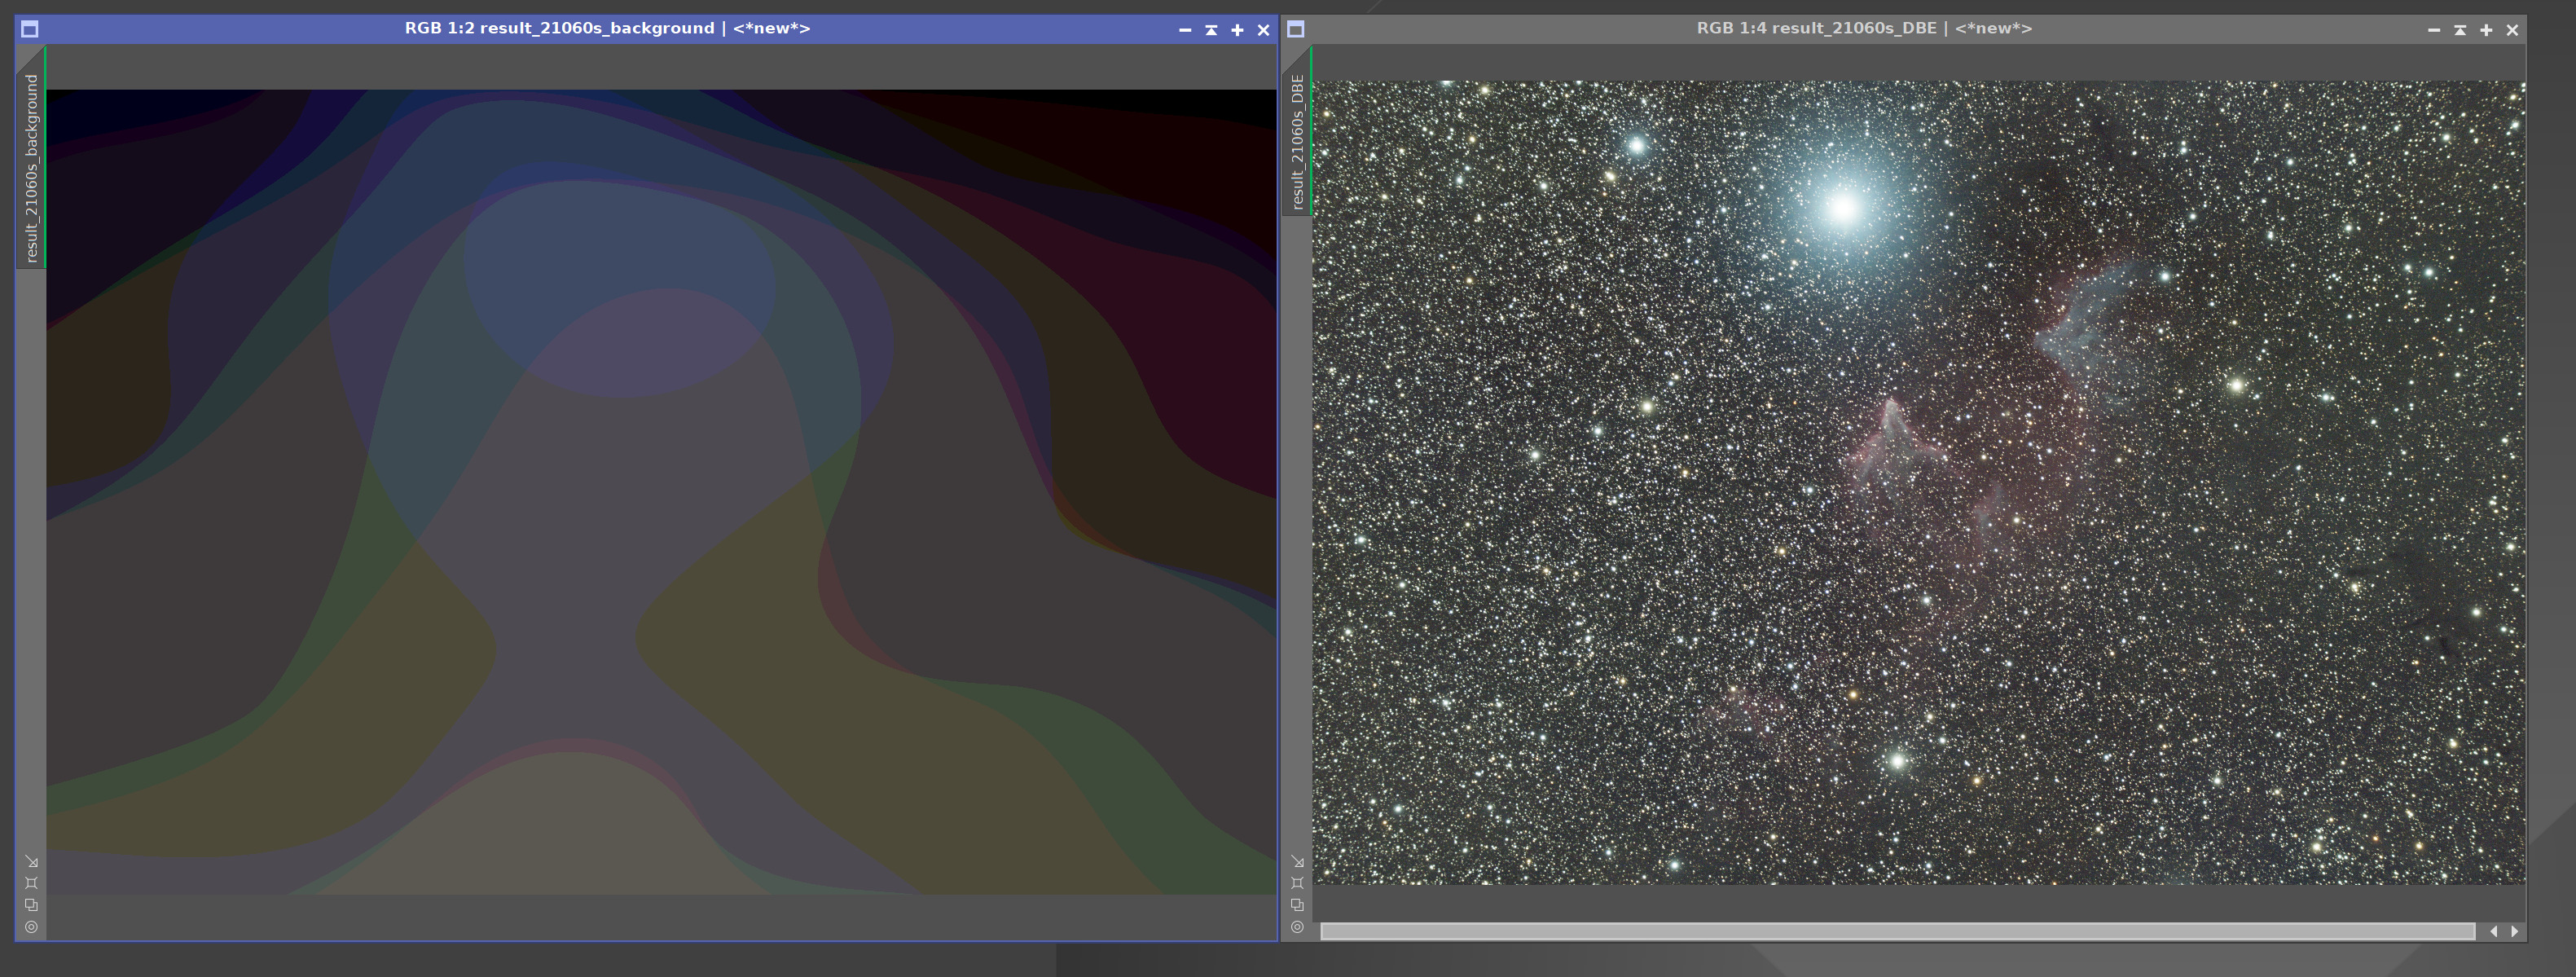This screenshot has width=2576, height=977.
Task: Click the result_21060s_background window menu icon
Action: [x=30, y=29]
